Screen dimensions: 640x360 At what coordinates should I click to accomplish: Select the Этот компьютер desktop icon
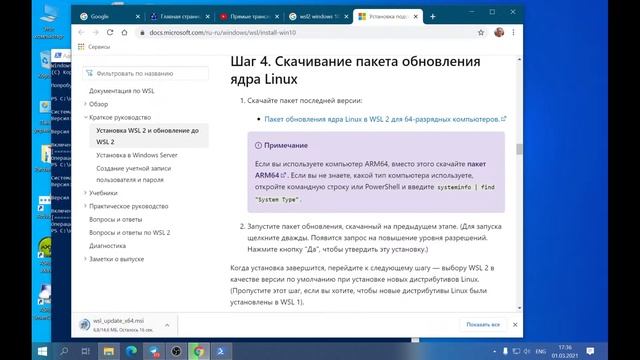point(49,22)
